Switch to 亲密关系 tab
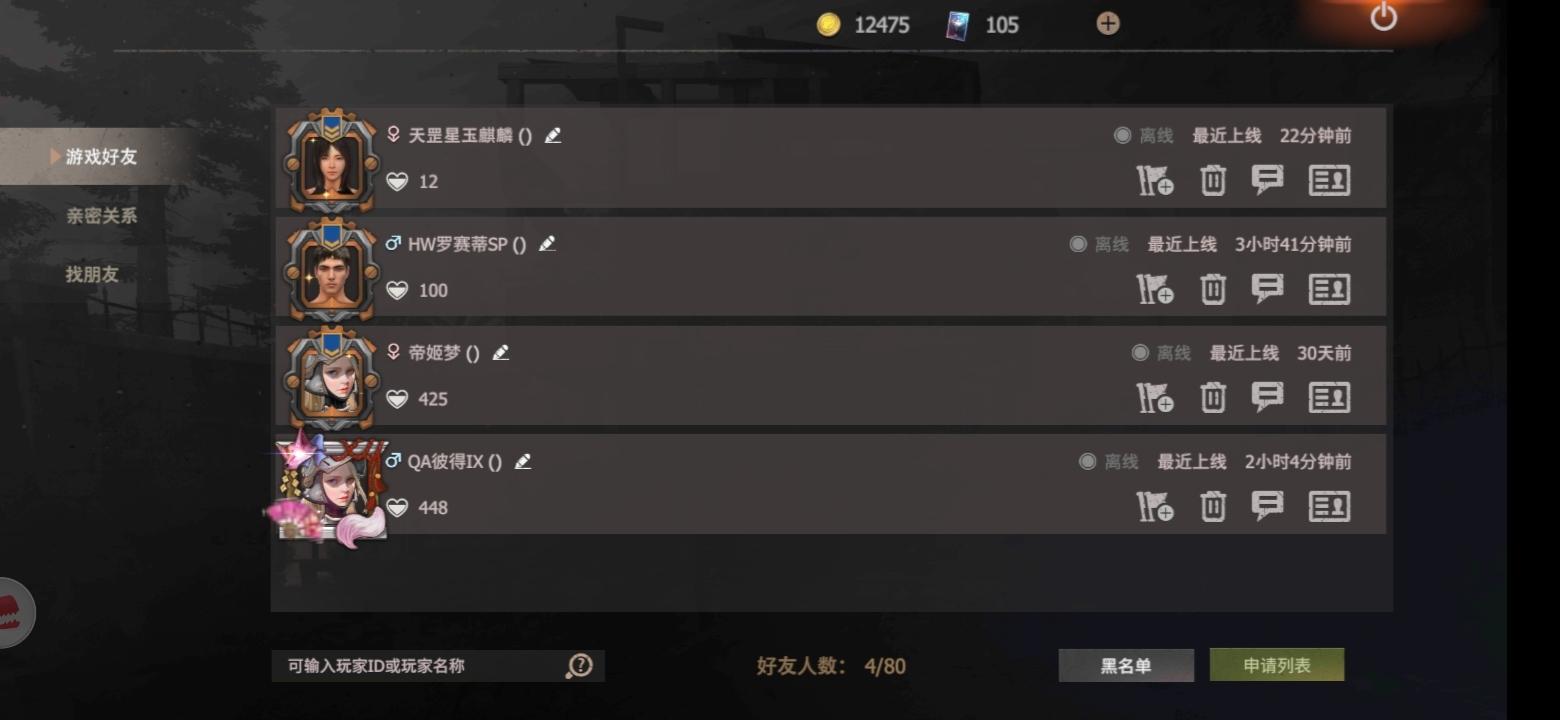This screenshot has height=720, width=1560. [x=101, y=215]
